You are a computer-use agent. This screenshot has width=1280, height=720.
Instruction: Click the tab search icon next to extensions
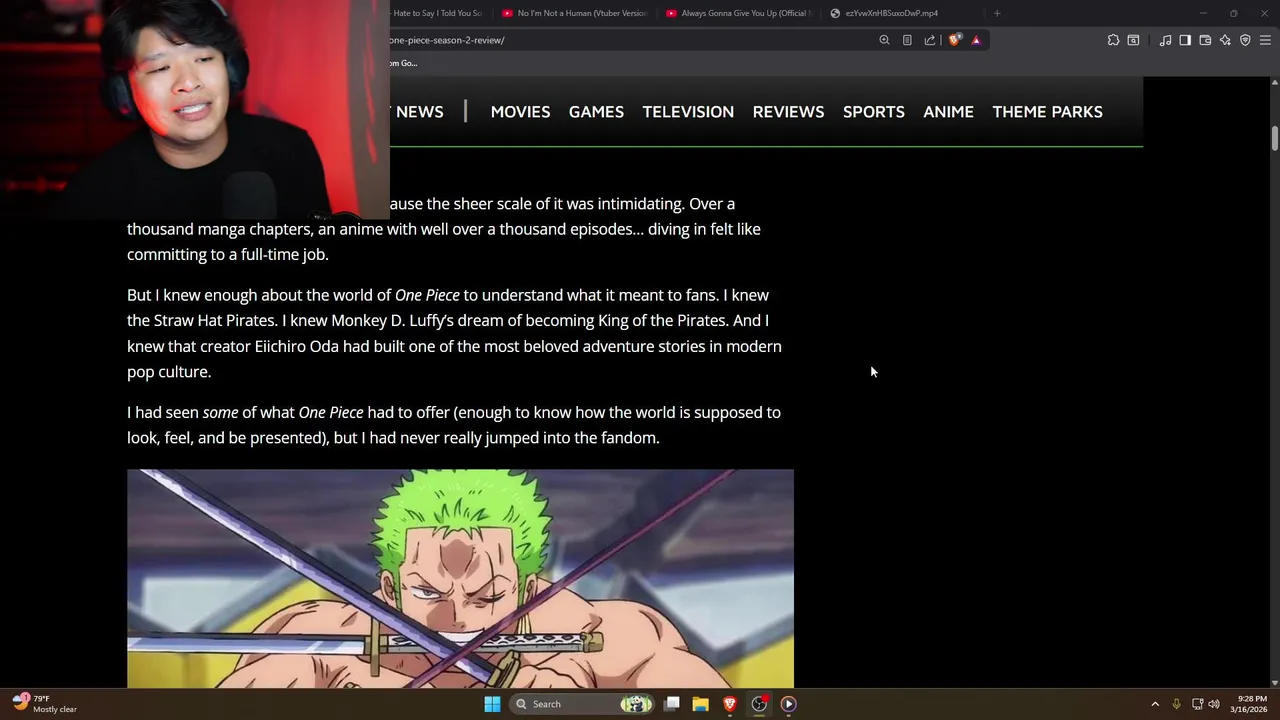1133,40
